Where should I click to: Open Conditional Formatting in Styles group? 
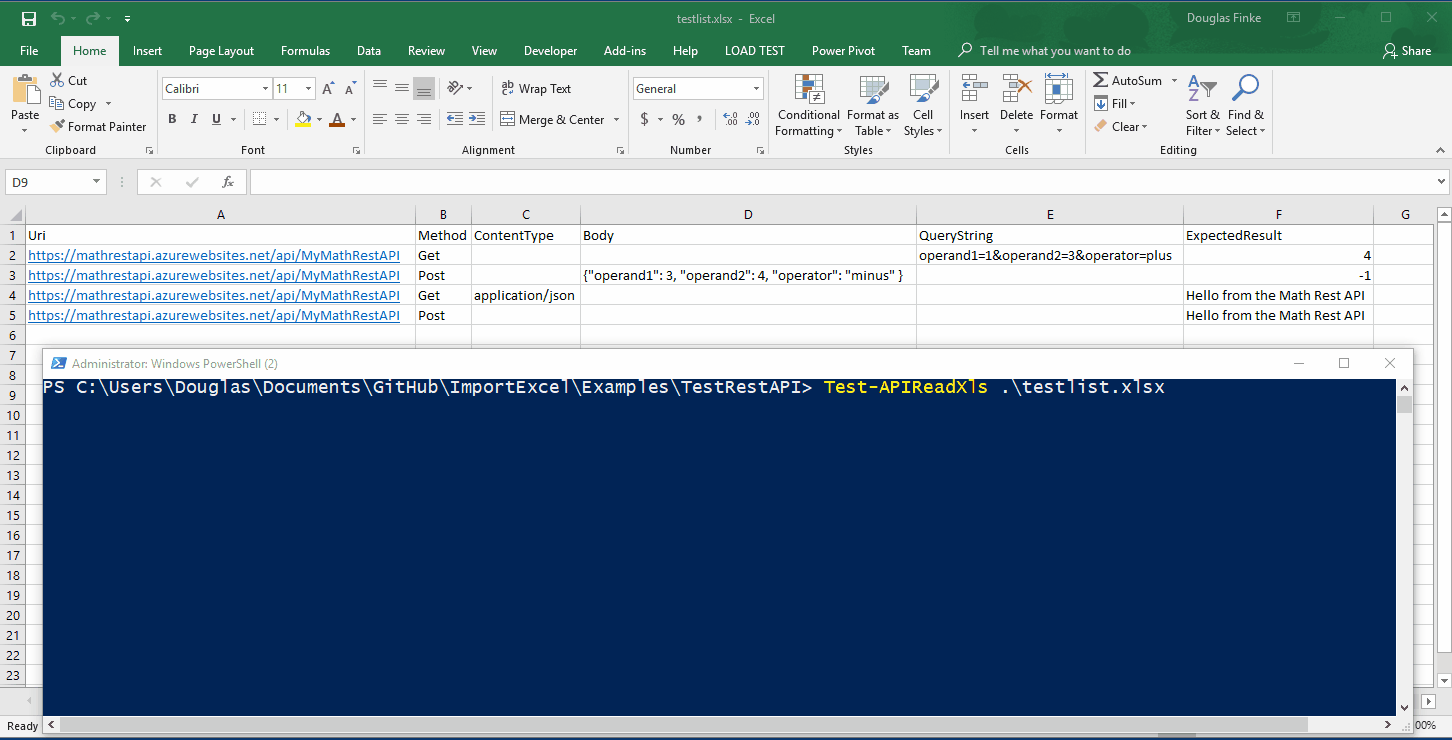point(808,106)
